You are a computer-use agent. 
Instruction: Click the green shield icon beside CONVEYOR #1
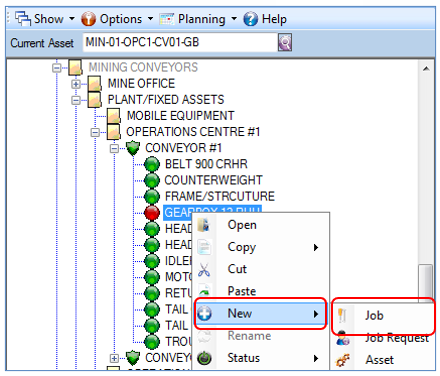click(x=133, y=148)
